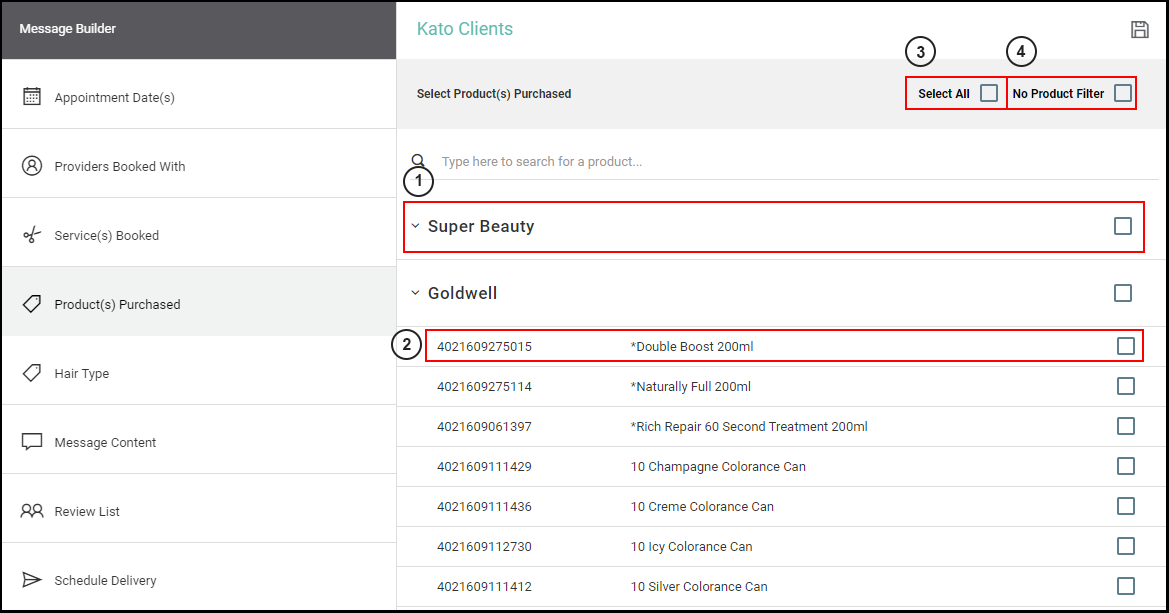The image size is (1169, 613).
Task: Check the Super Beauty brand checkbox
Action: click(1122, 226)
